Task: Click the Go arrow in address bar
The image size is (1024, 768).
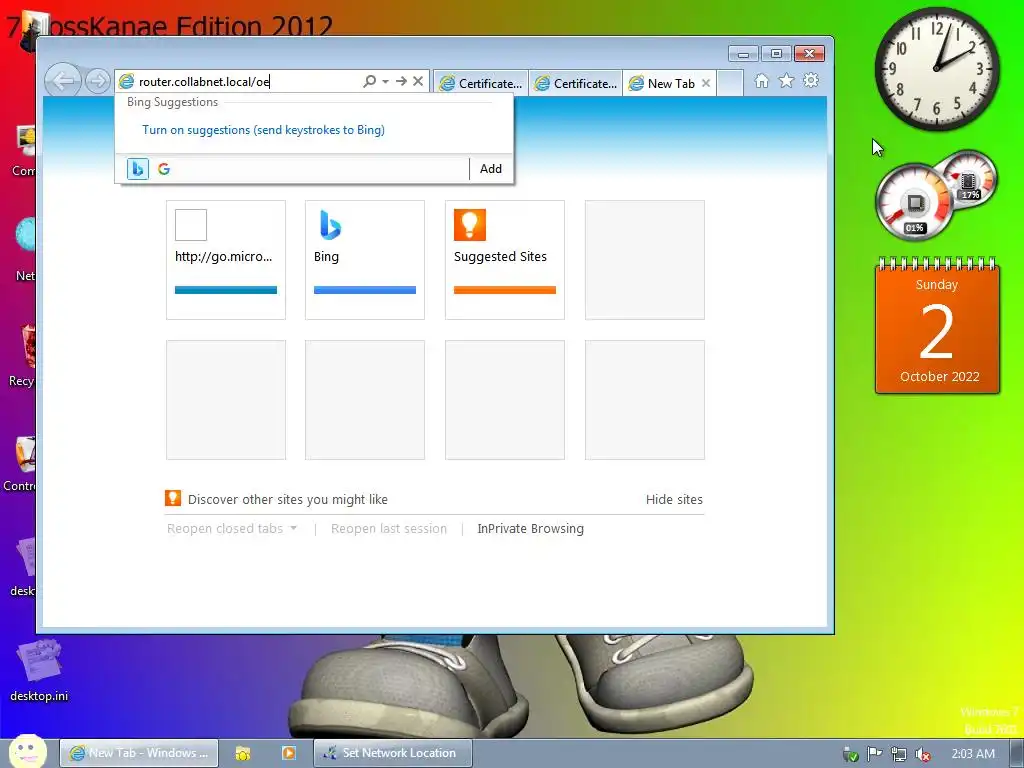Action: pyautogui.click(x=401, y=81)
